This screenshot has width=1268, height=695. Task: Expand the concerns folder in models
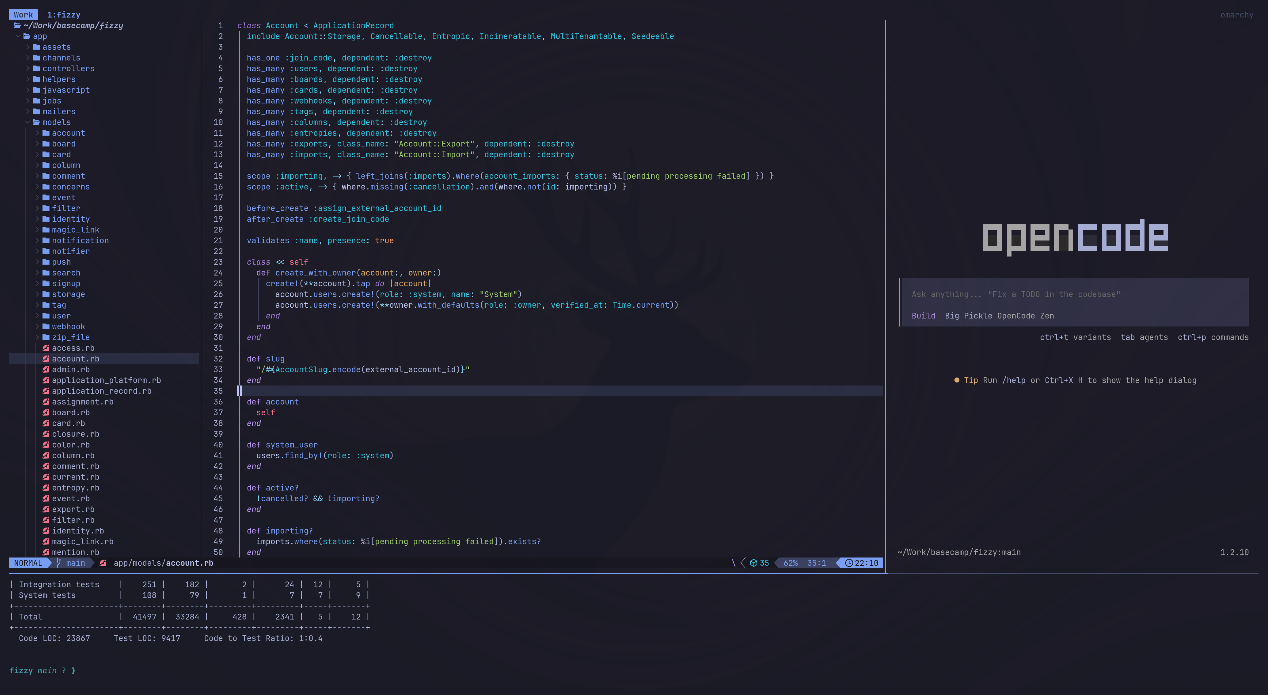tap(36, 187)
